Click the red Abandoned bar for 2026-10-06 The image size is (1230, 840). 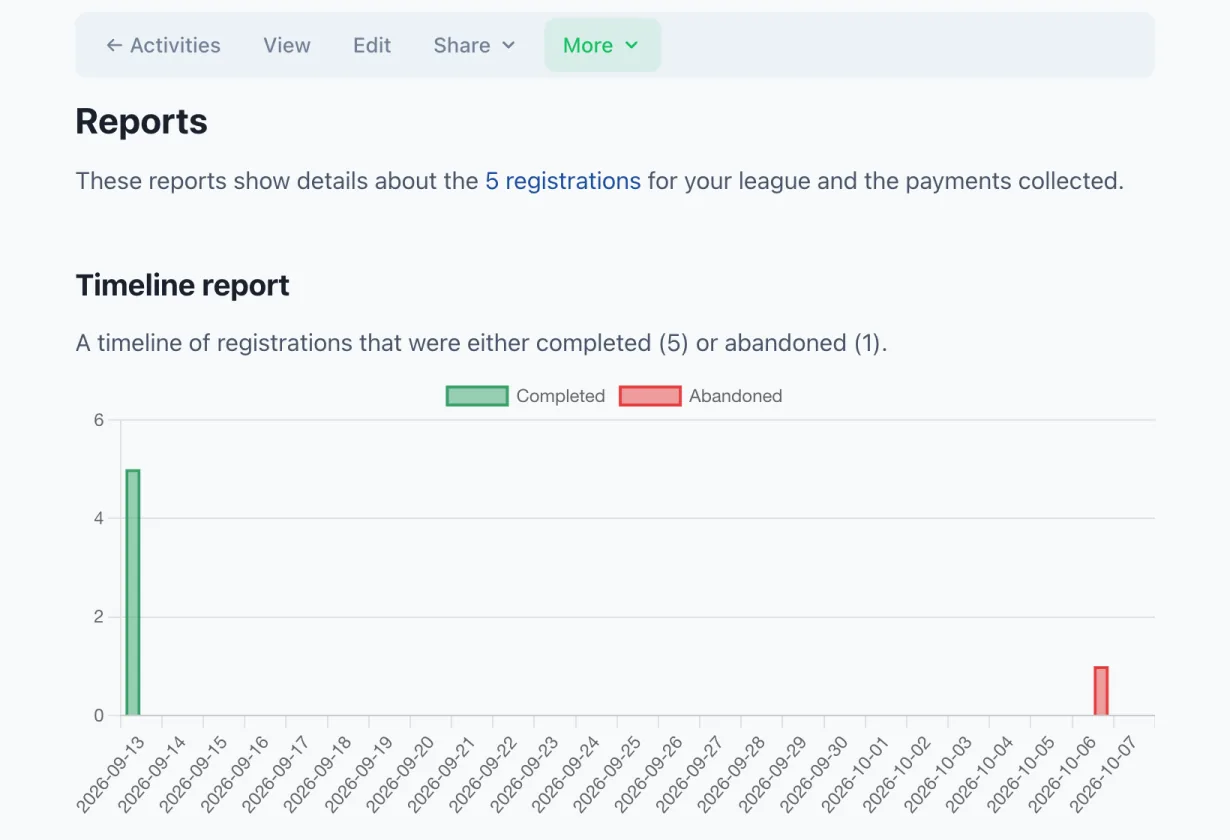[x=1101, y=691]
